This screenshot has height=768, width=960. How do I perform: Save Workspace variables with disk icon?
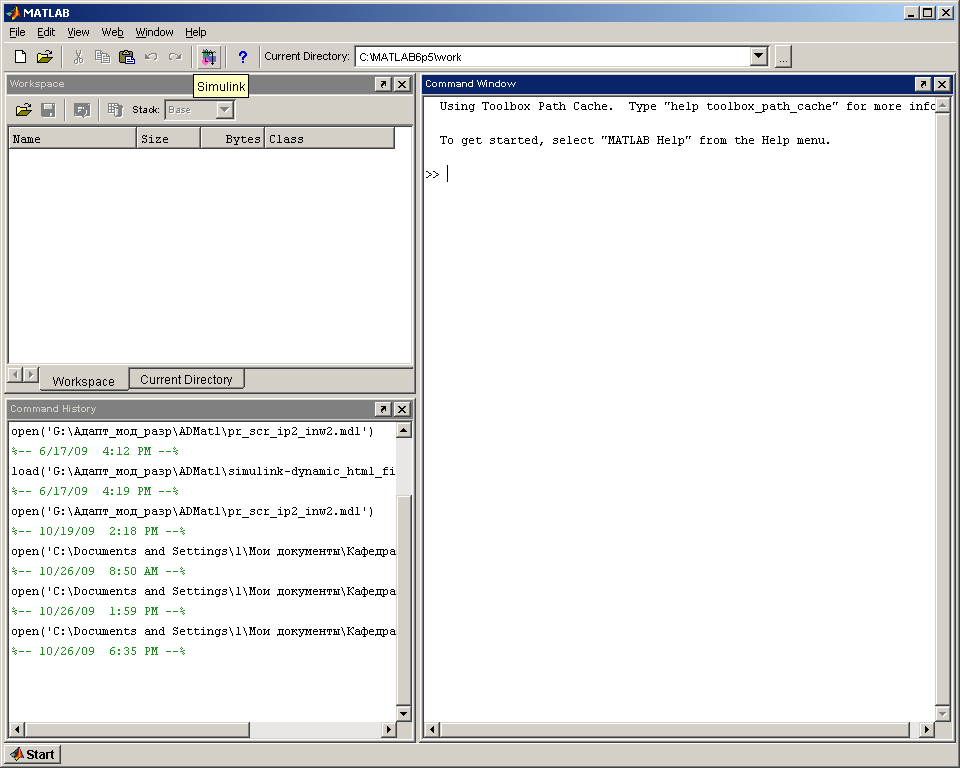tap(48, 110)
